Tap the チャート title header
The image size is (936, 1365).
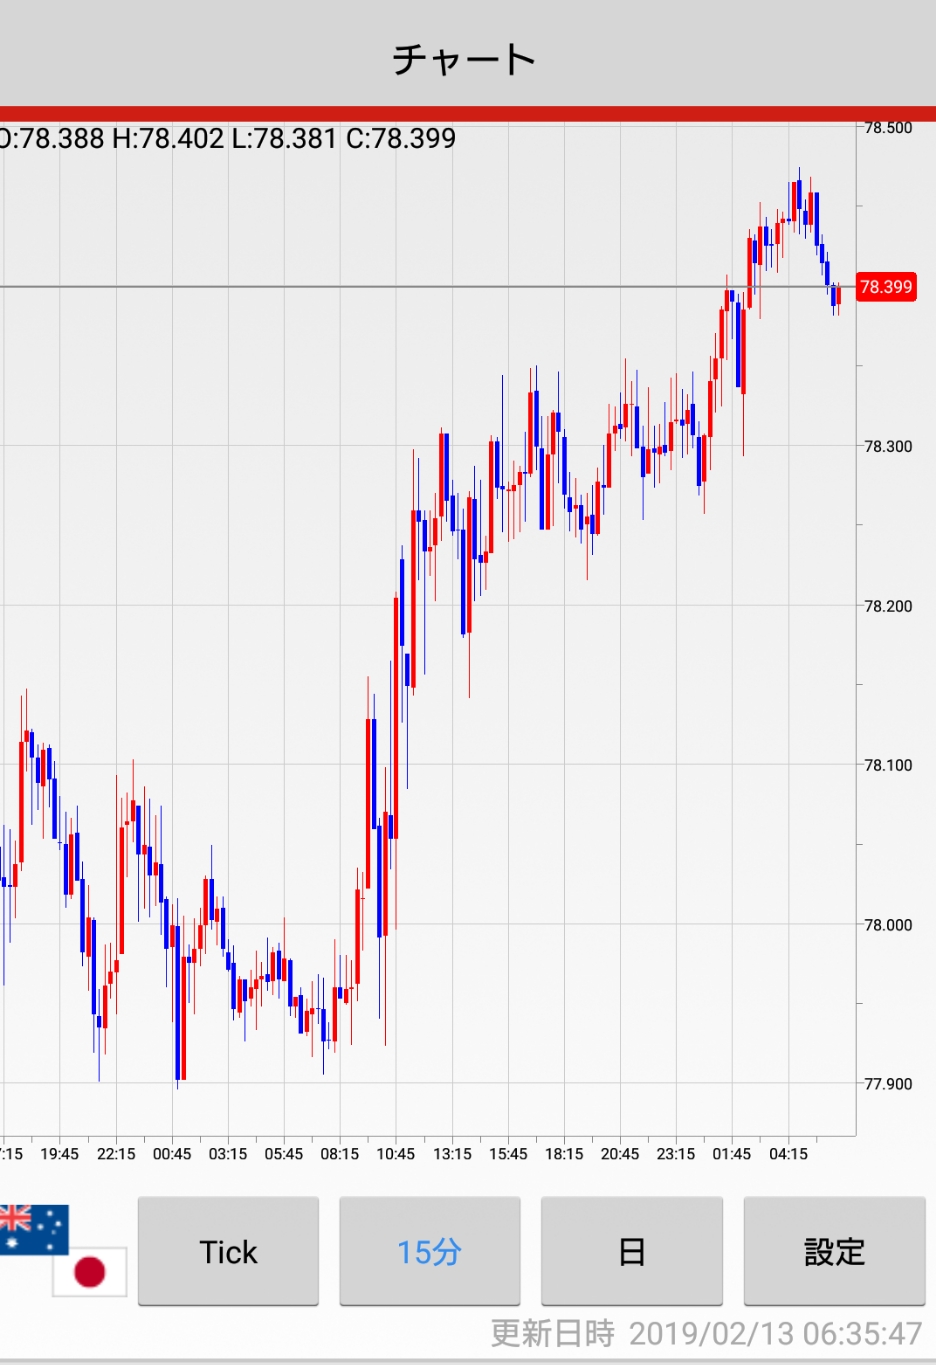click(464, 59)
